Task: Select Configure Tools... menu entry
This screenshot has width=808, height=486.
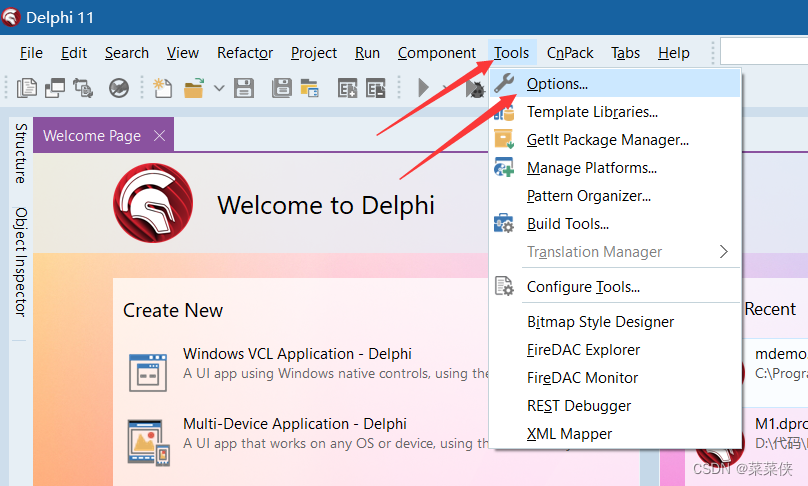Action: click(615, 287)
